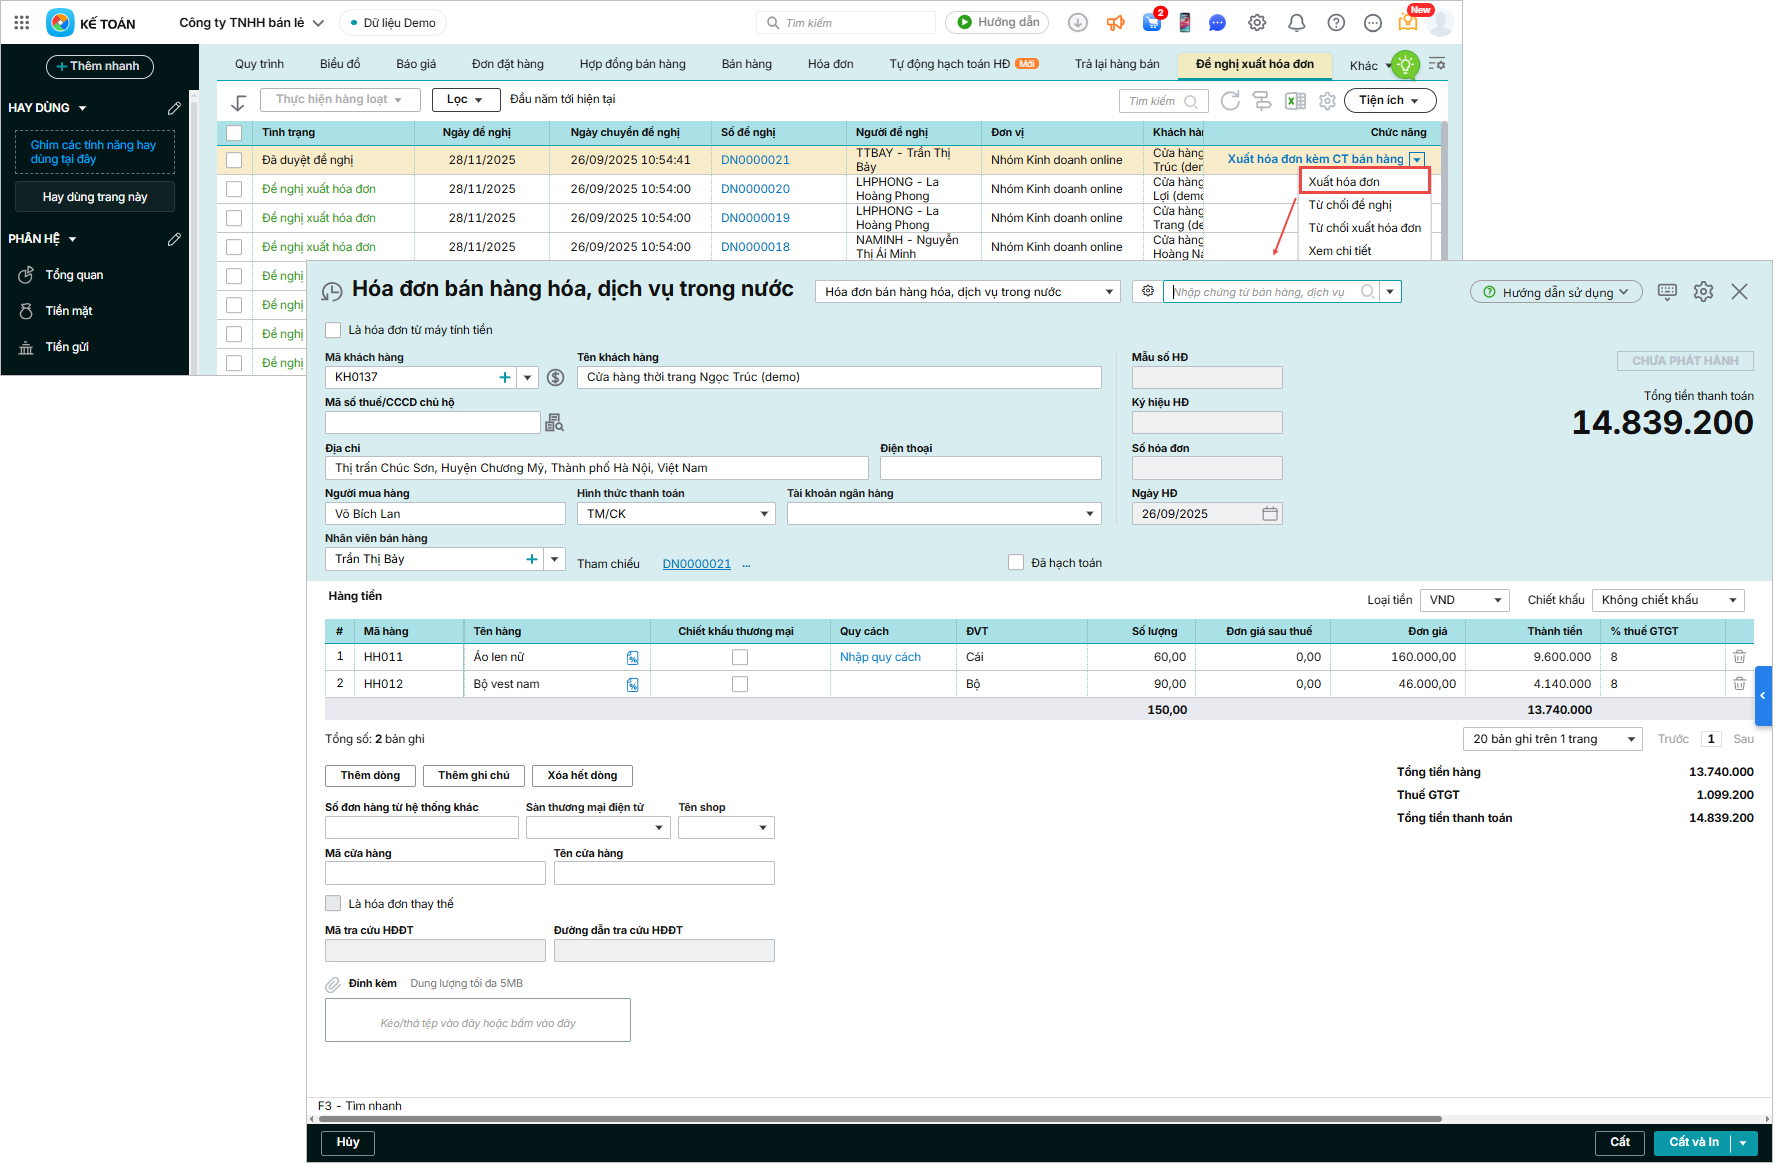This screenshot has height=1173, width=1790.
Task: Click the 'Người mua hàng' input field
Action: click(445, 514)
